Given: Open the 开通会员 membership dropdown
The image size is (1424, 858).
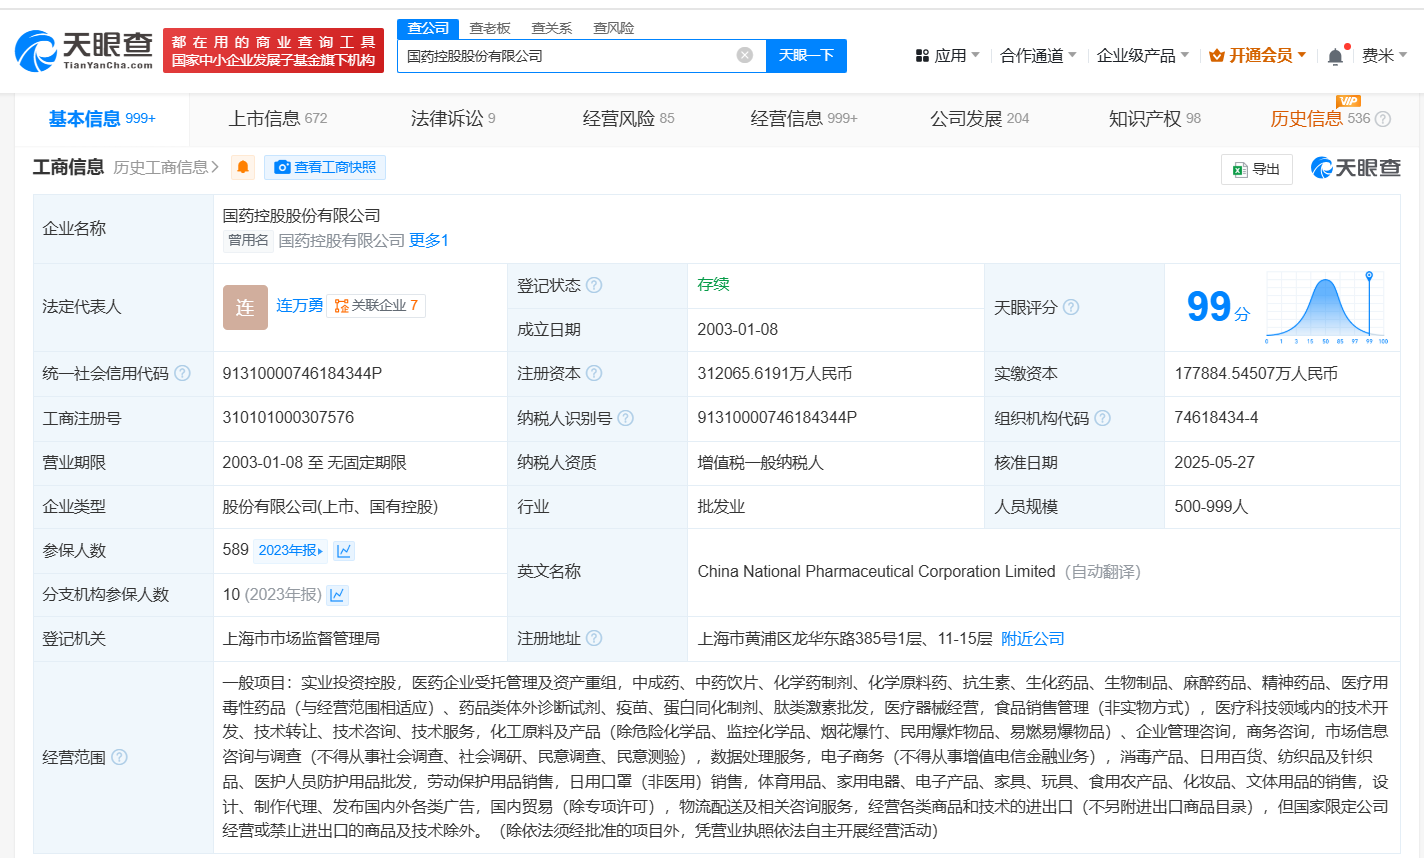Looking at the screenshot, I should click(1258, 56).
